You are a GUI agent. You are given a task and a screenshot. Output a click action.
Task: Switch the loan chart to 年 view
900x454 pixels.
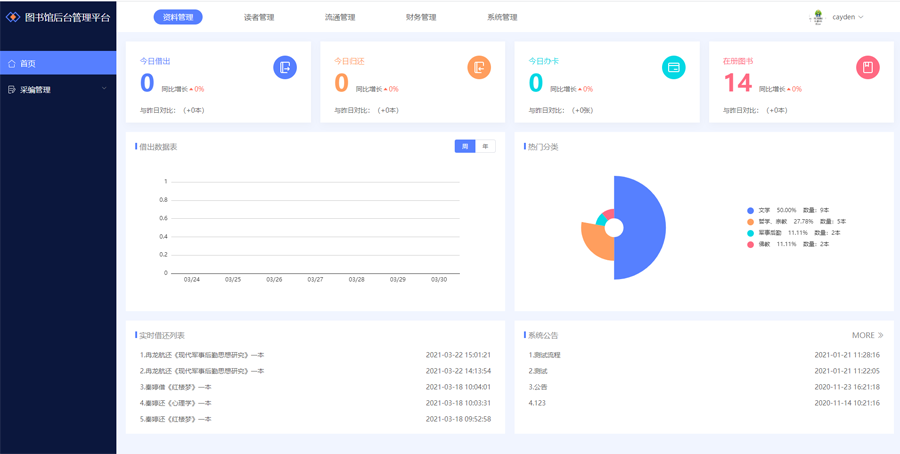(485, 146)
